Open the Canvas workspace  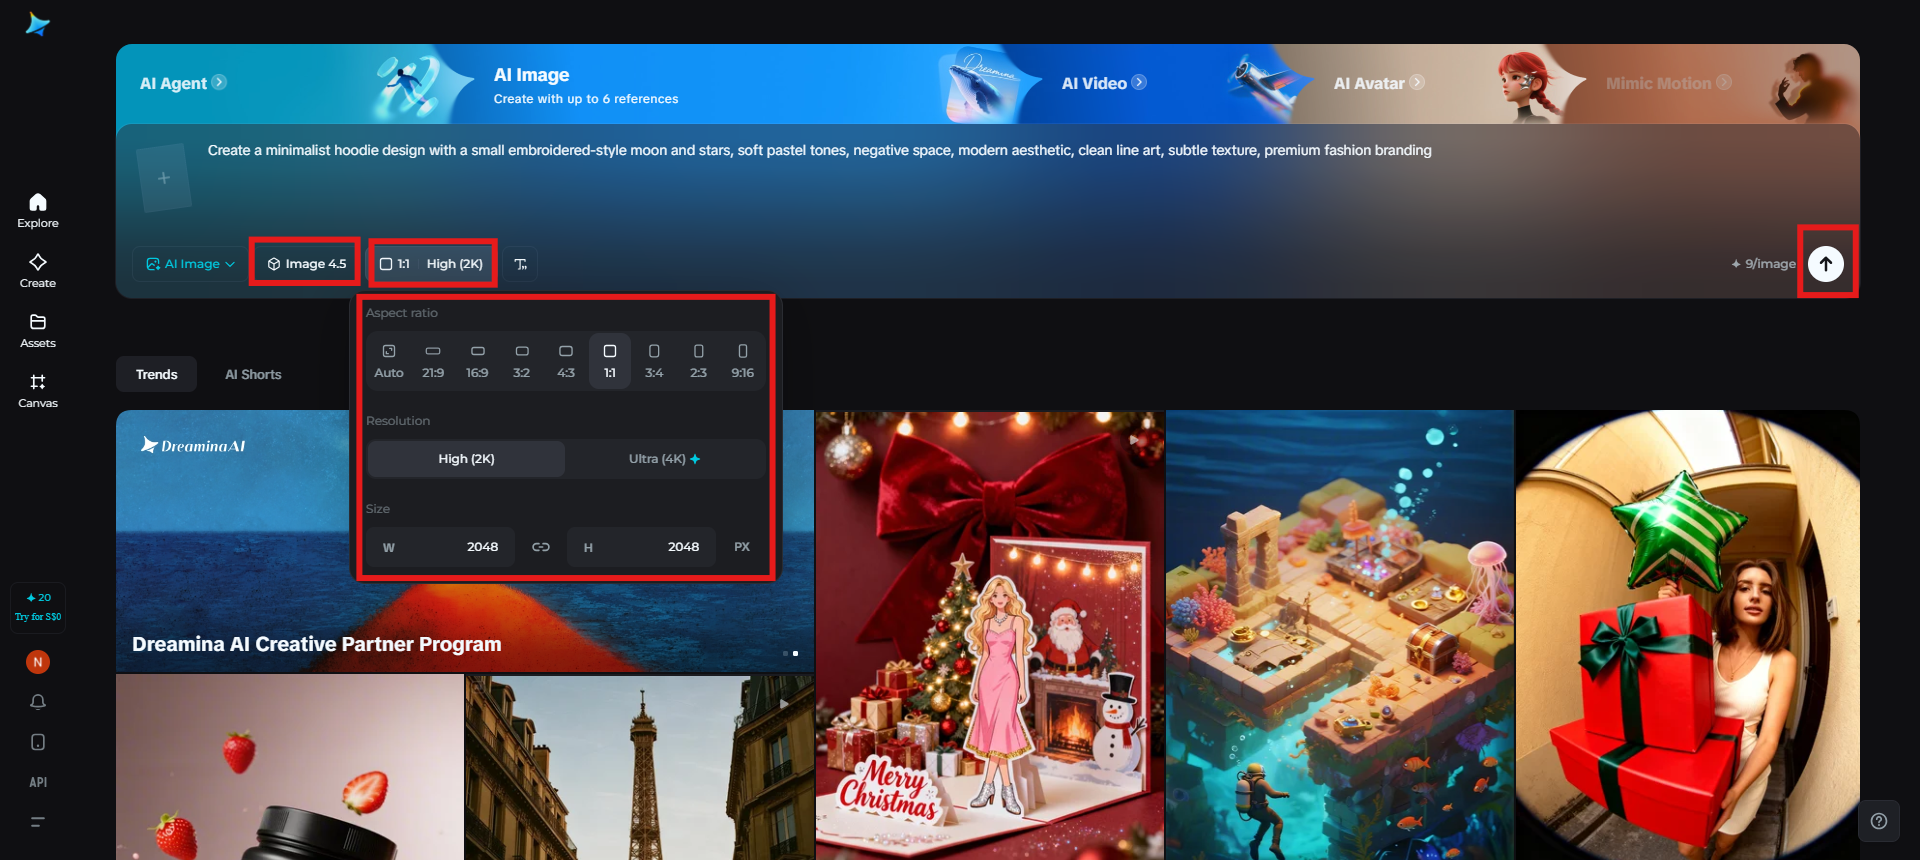pyautogui.click(x=38, y=391)
